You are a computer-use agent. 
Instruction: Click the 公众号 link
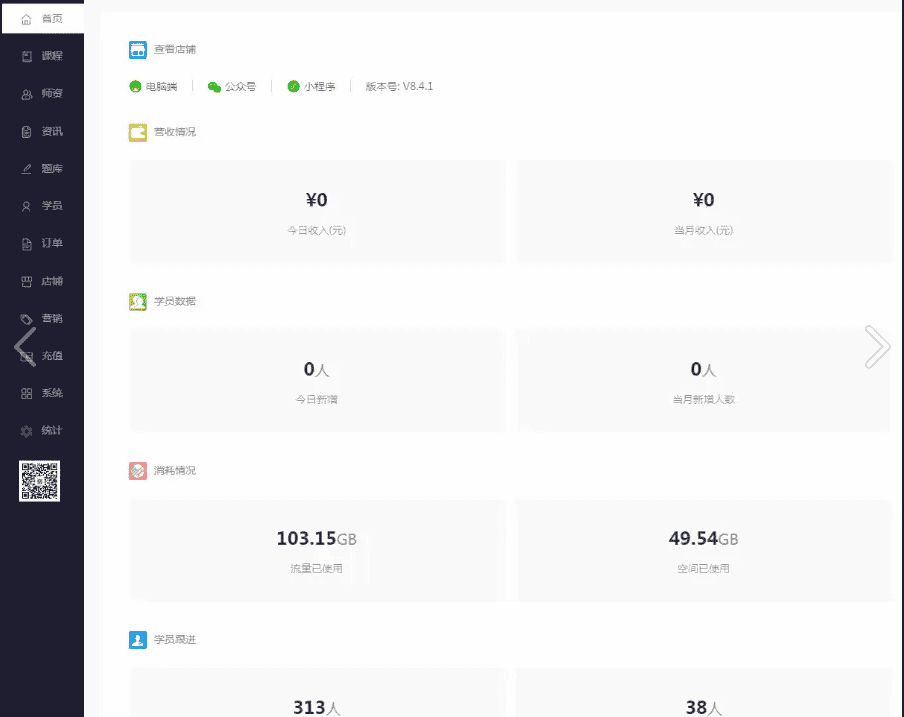pos(240,87)
